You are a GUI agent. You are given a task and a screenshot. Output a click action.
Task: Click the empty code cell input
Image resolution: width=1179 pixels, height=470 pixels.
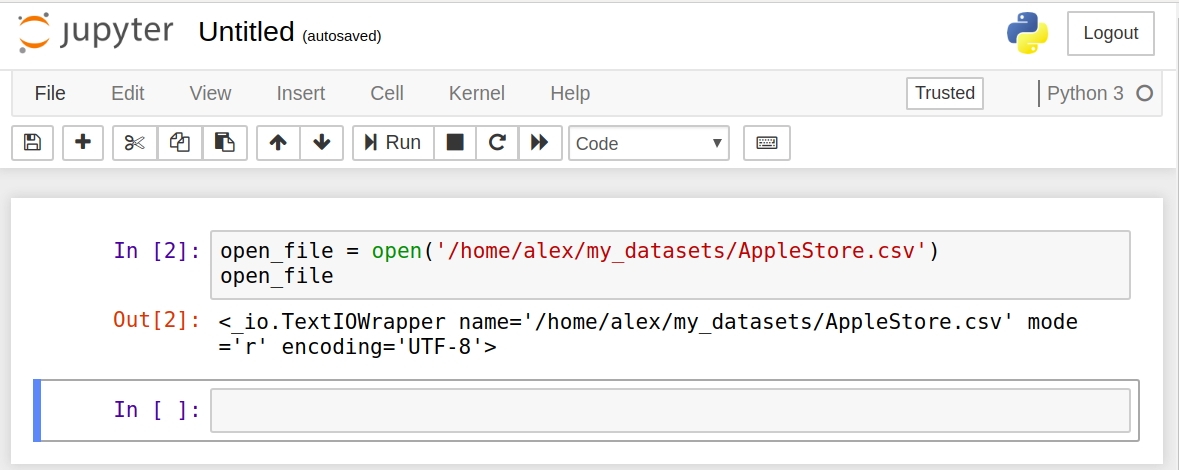(x=670, y=410)
